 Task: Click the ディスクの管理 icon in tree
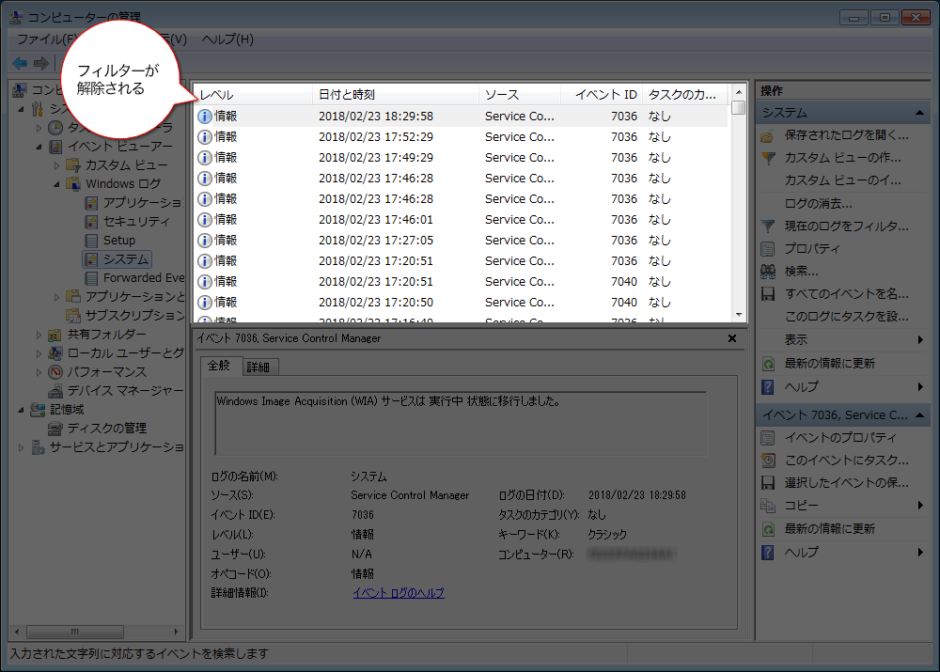56,429
